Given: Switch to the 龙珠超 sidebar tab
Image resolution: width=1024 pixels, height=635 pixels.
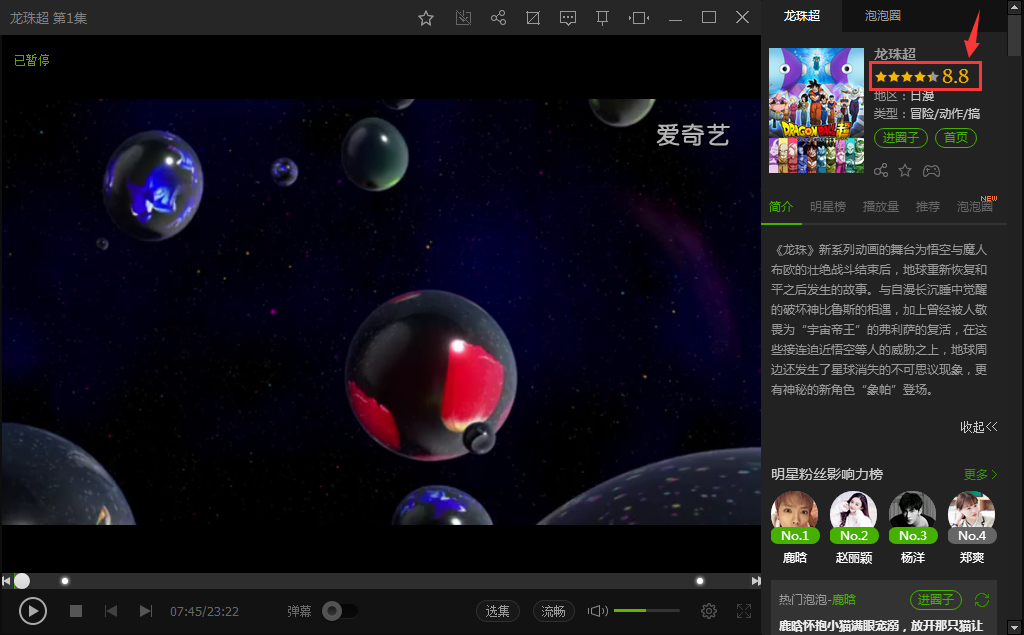Looking at the screenshot, I should [x=801, y=16].
